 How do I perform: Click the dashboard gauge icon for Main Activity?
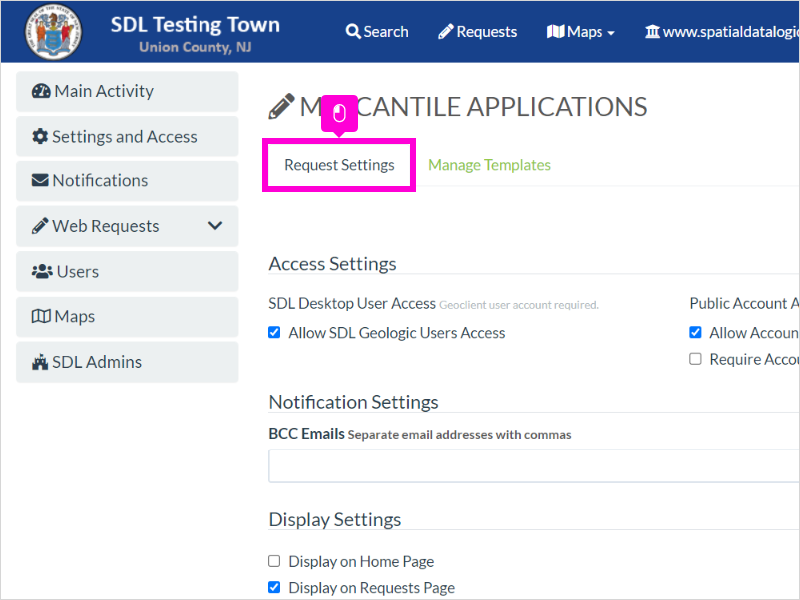click(x=41, y=91)
